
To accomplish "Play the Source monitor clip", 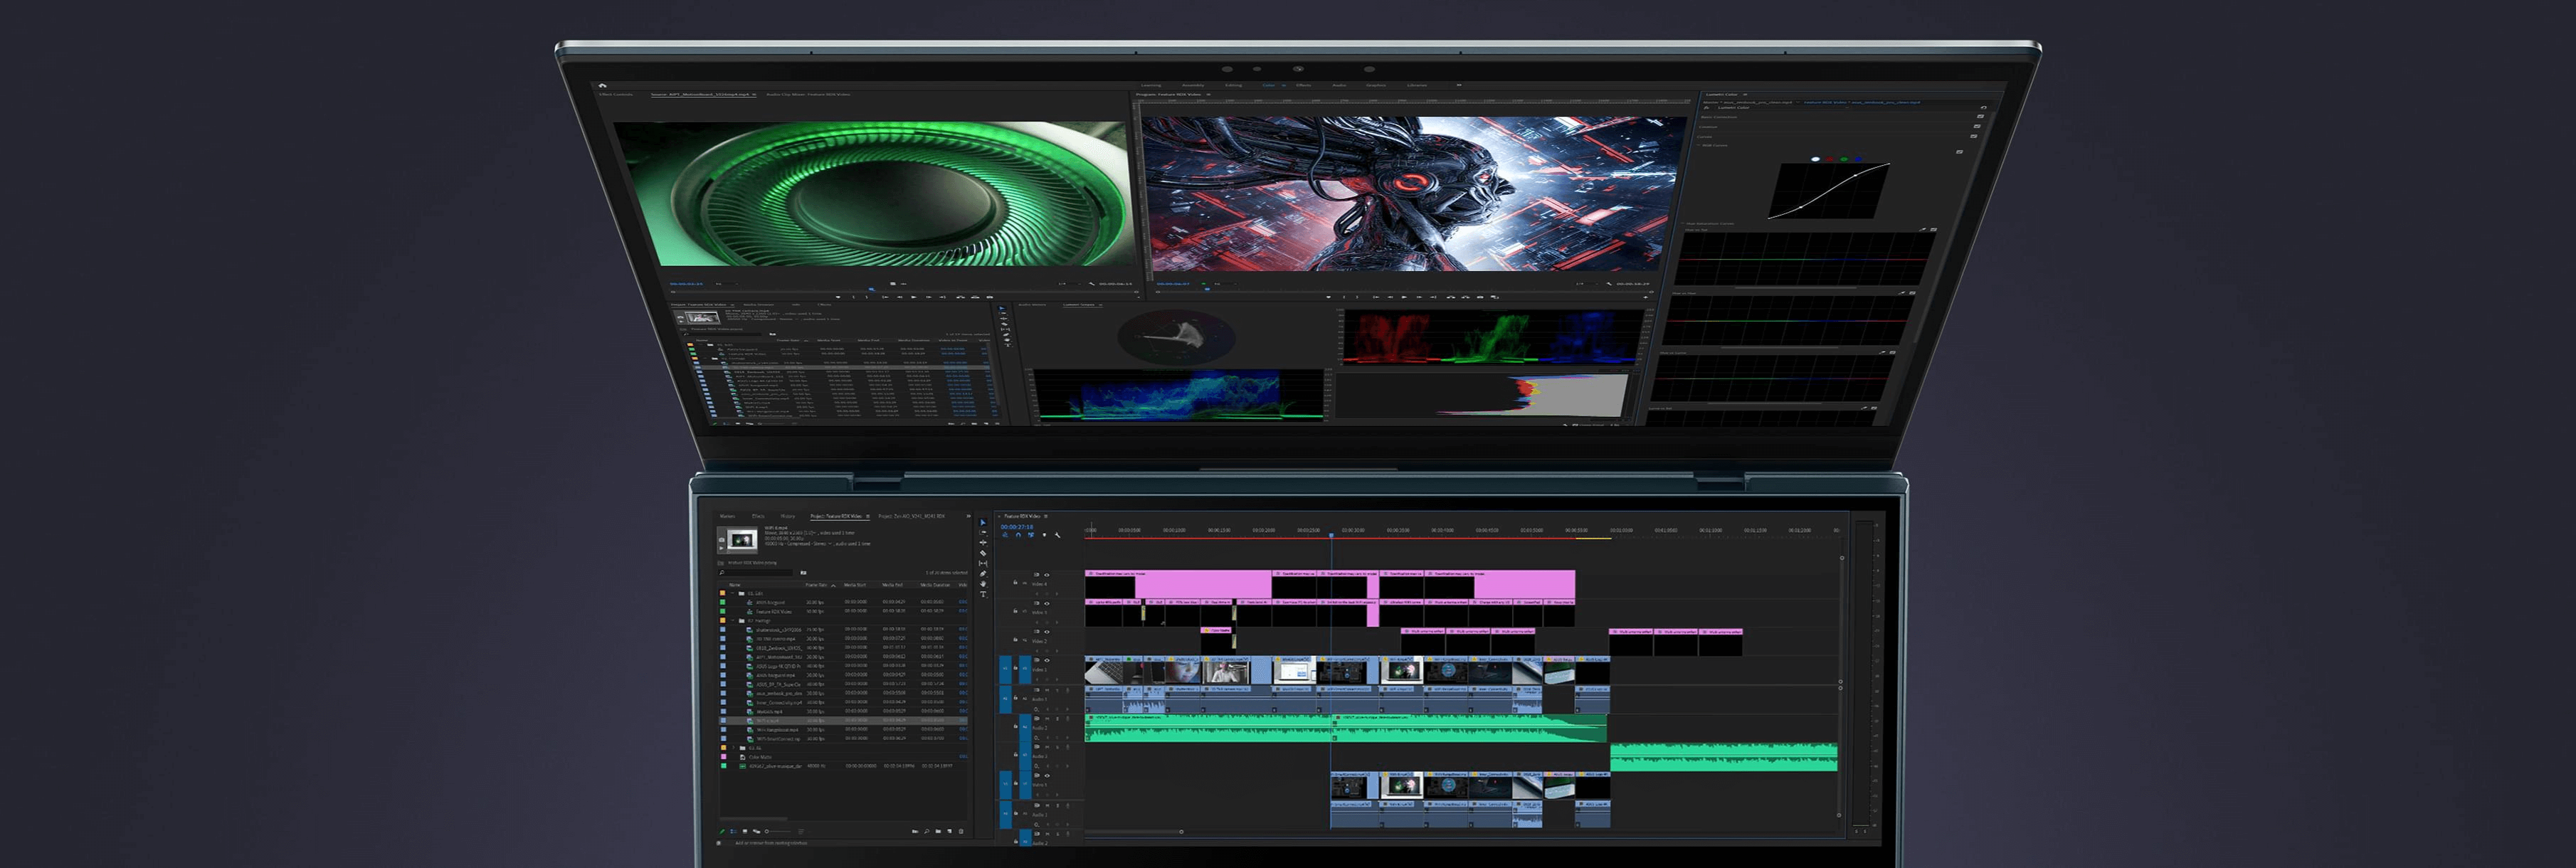I will [x=914, y=297].
